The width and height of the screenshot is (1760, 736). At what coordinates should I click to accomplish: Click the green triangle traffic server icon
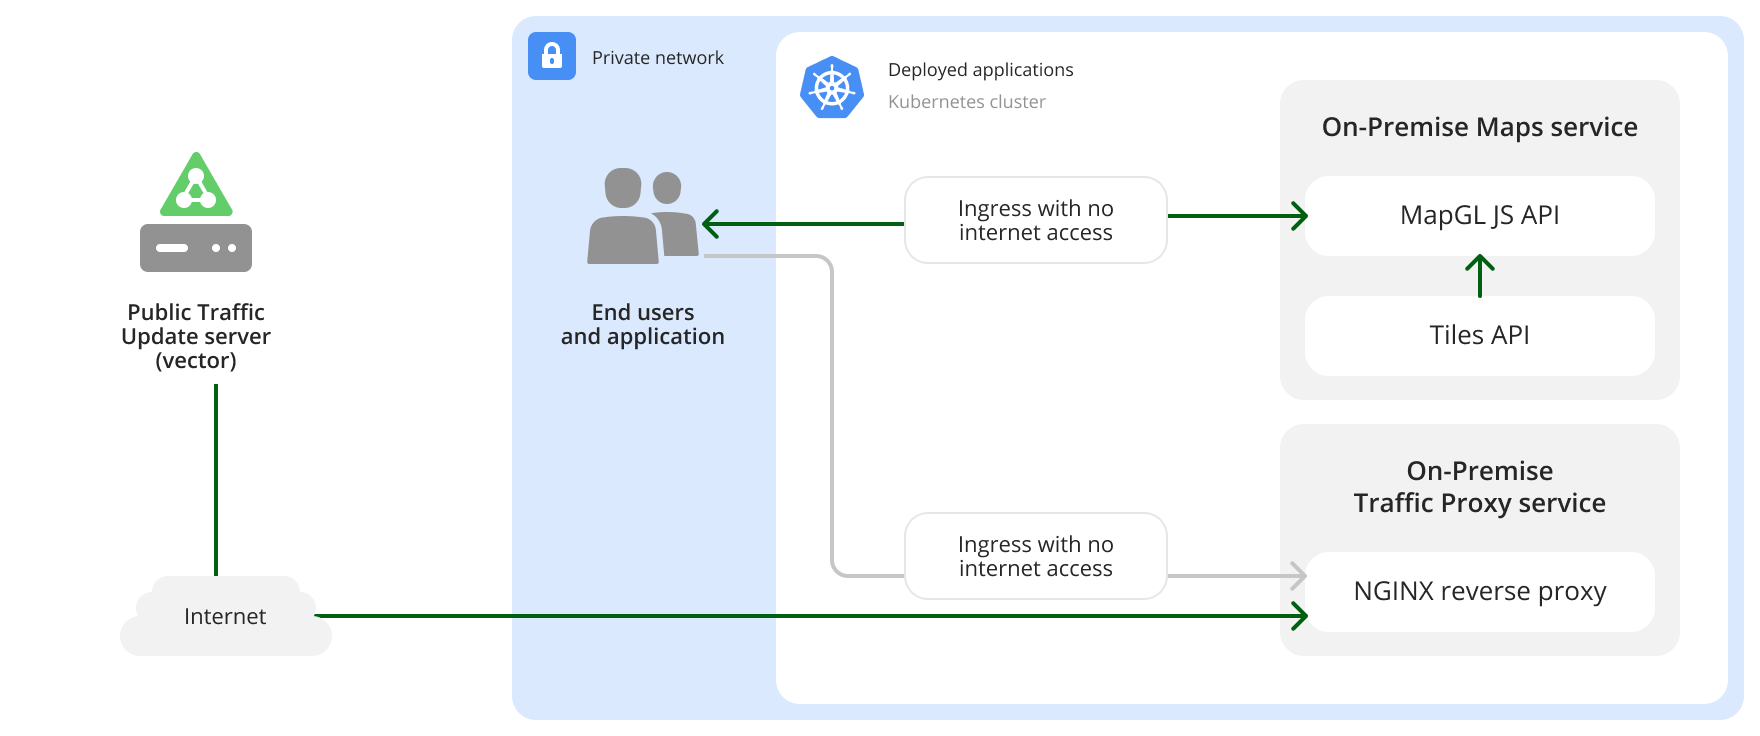pyautogui.click(x=196, y=184)
